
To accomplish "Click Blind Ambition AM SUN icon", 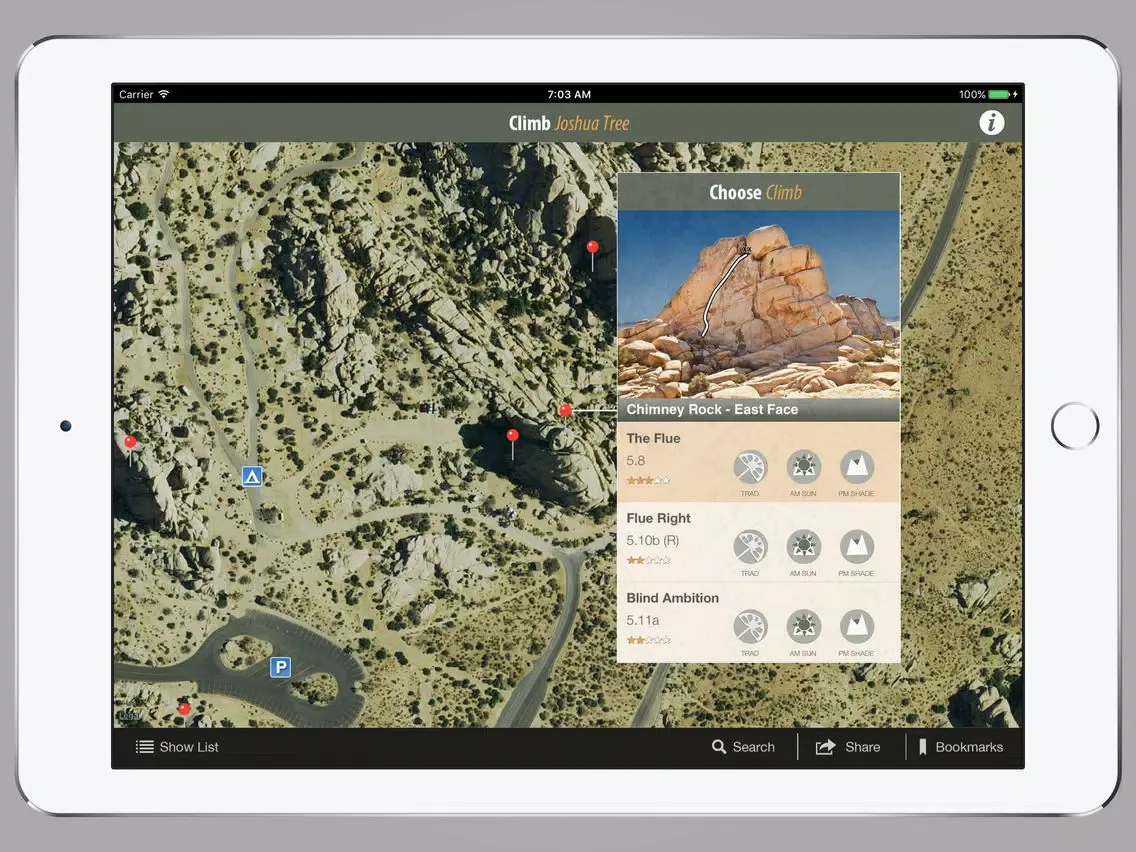I will tap(803, 627).
